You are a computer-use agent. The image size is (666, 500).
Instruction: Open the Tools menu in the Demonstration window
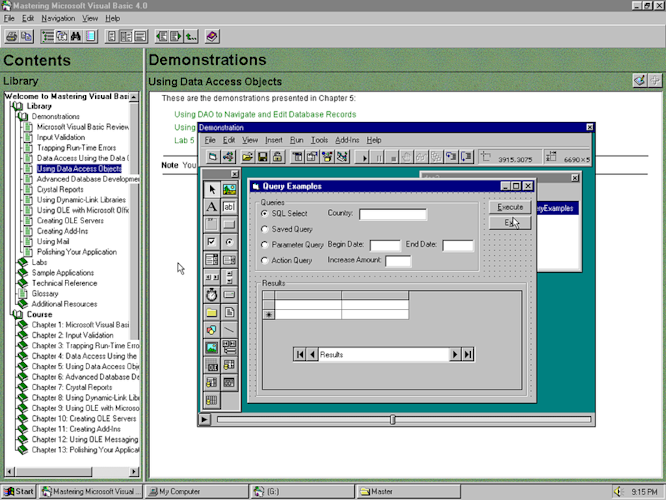[319, 140]
